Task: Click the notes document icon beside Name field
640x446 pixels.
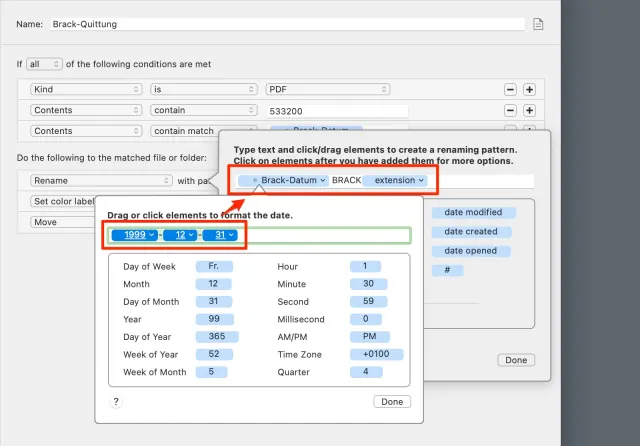Action: click(x=538, y=24)
